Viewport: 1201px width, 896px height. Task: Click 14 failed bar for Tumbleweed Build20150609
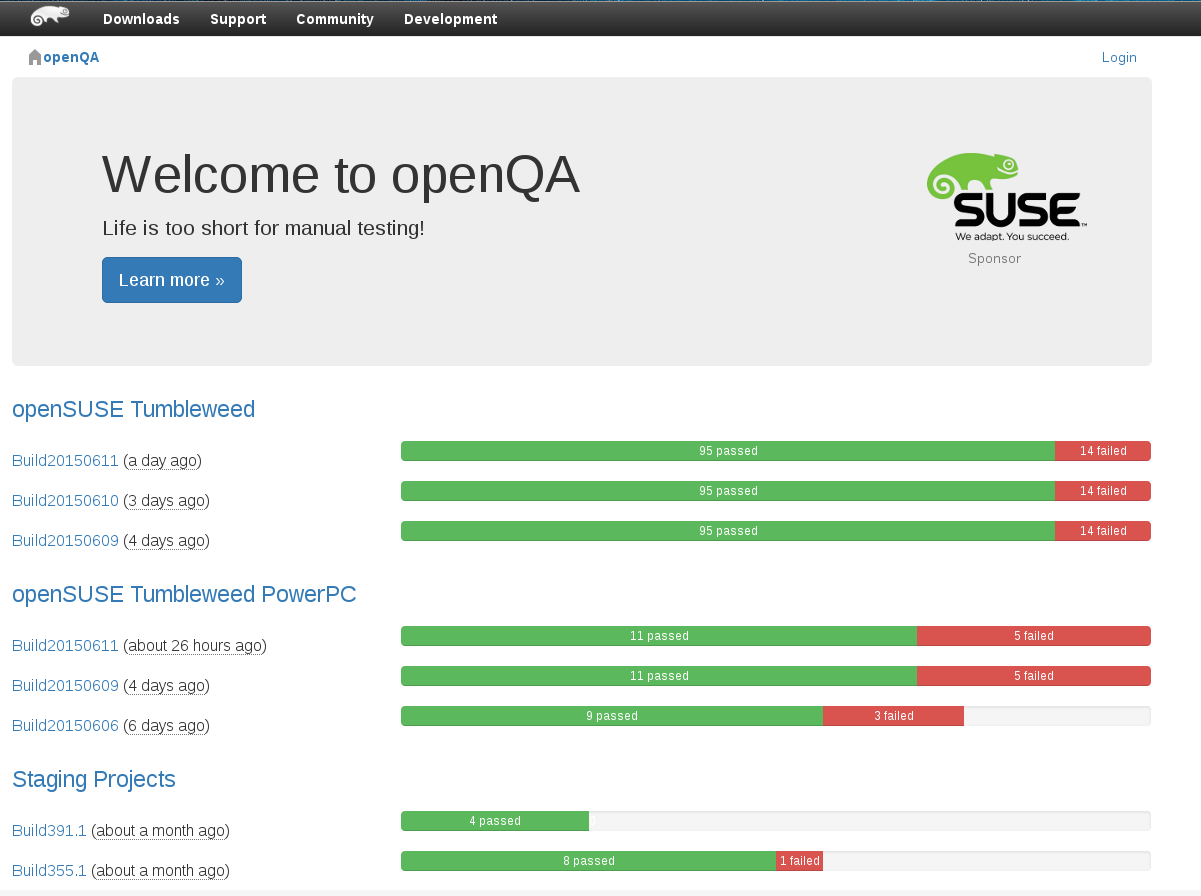pos(1103,531)
